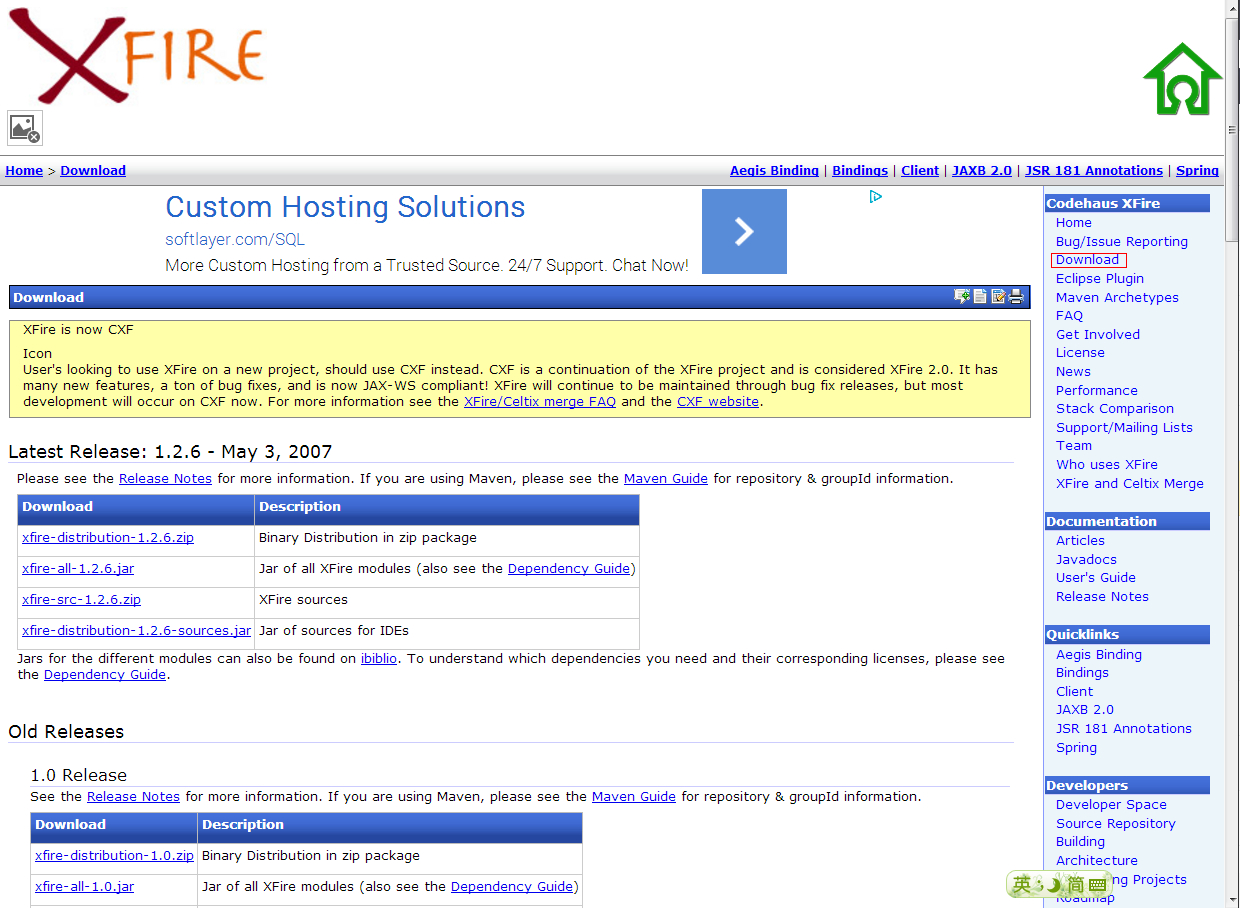1240x908 pixels.
Task: Click the 'Latest Release: 1.2.6 - May 3, 2007' heading
Action: coord(170,452)
